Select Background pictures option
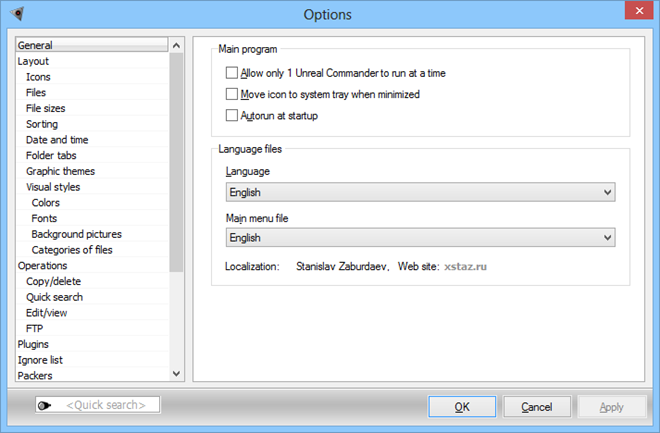 (92, 234)
